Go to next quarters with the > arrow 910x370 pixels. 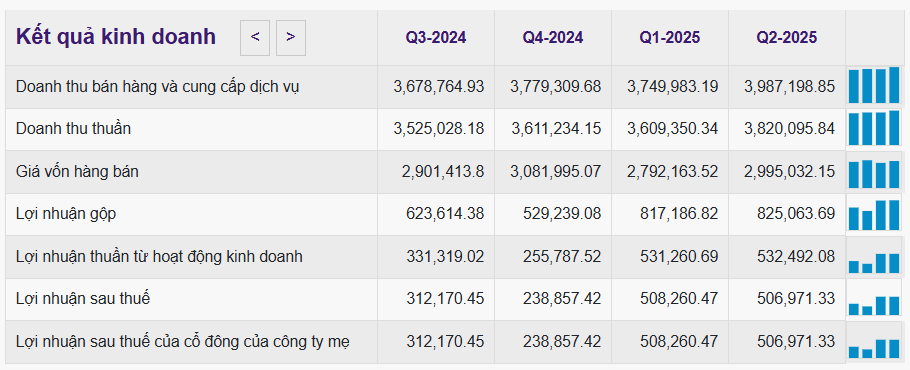pos(291,38)
